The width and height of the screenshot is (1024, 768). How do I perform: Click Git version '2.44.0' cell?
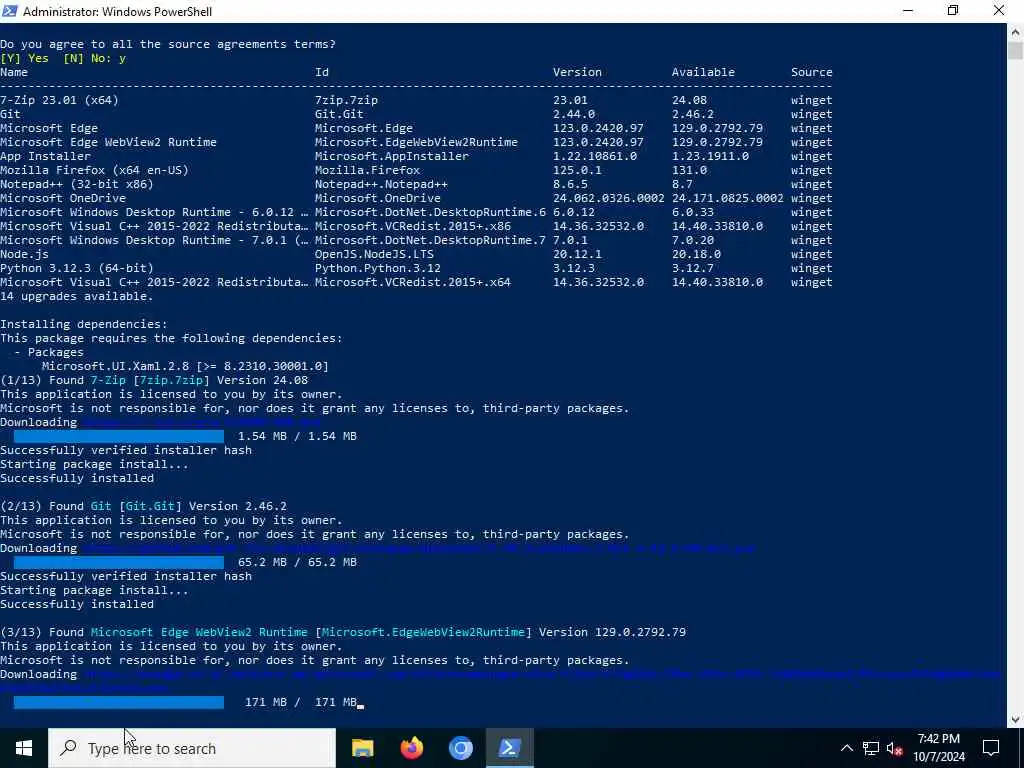(x=574, y=114)
